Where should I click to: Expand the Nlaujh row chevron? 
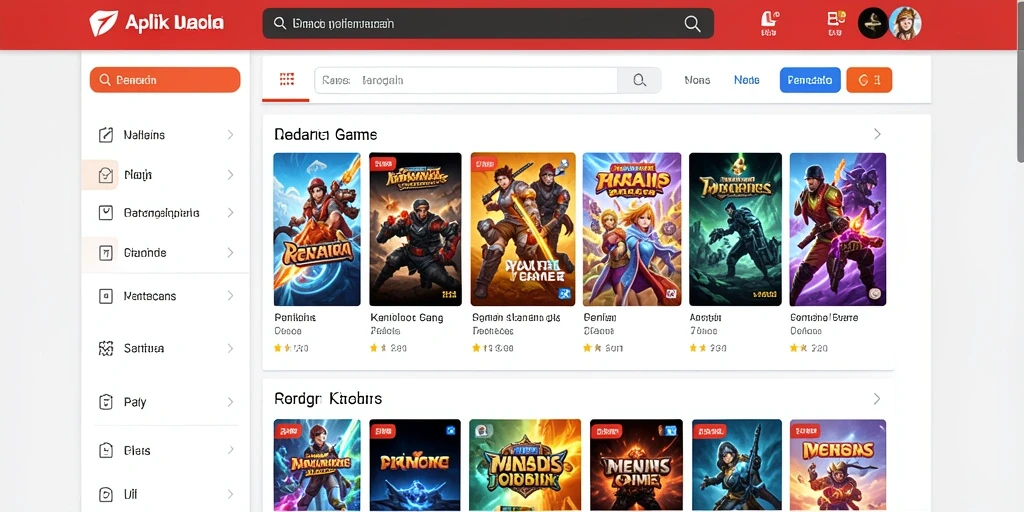click(x=230, y=175)
